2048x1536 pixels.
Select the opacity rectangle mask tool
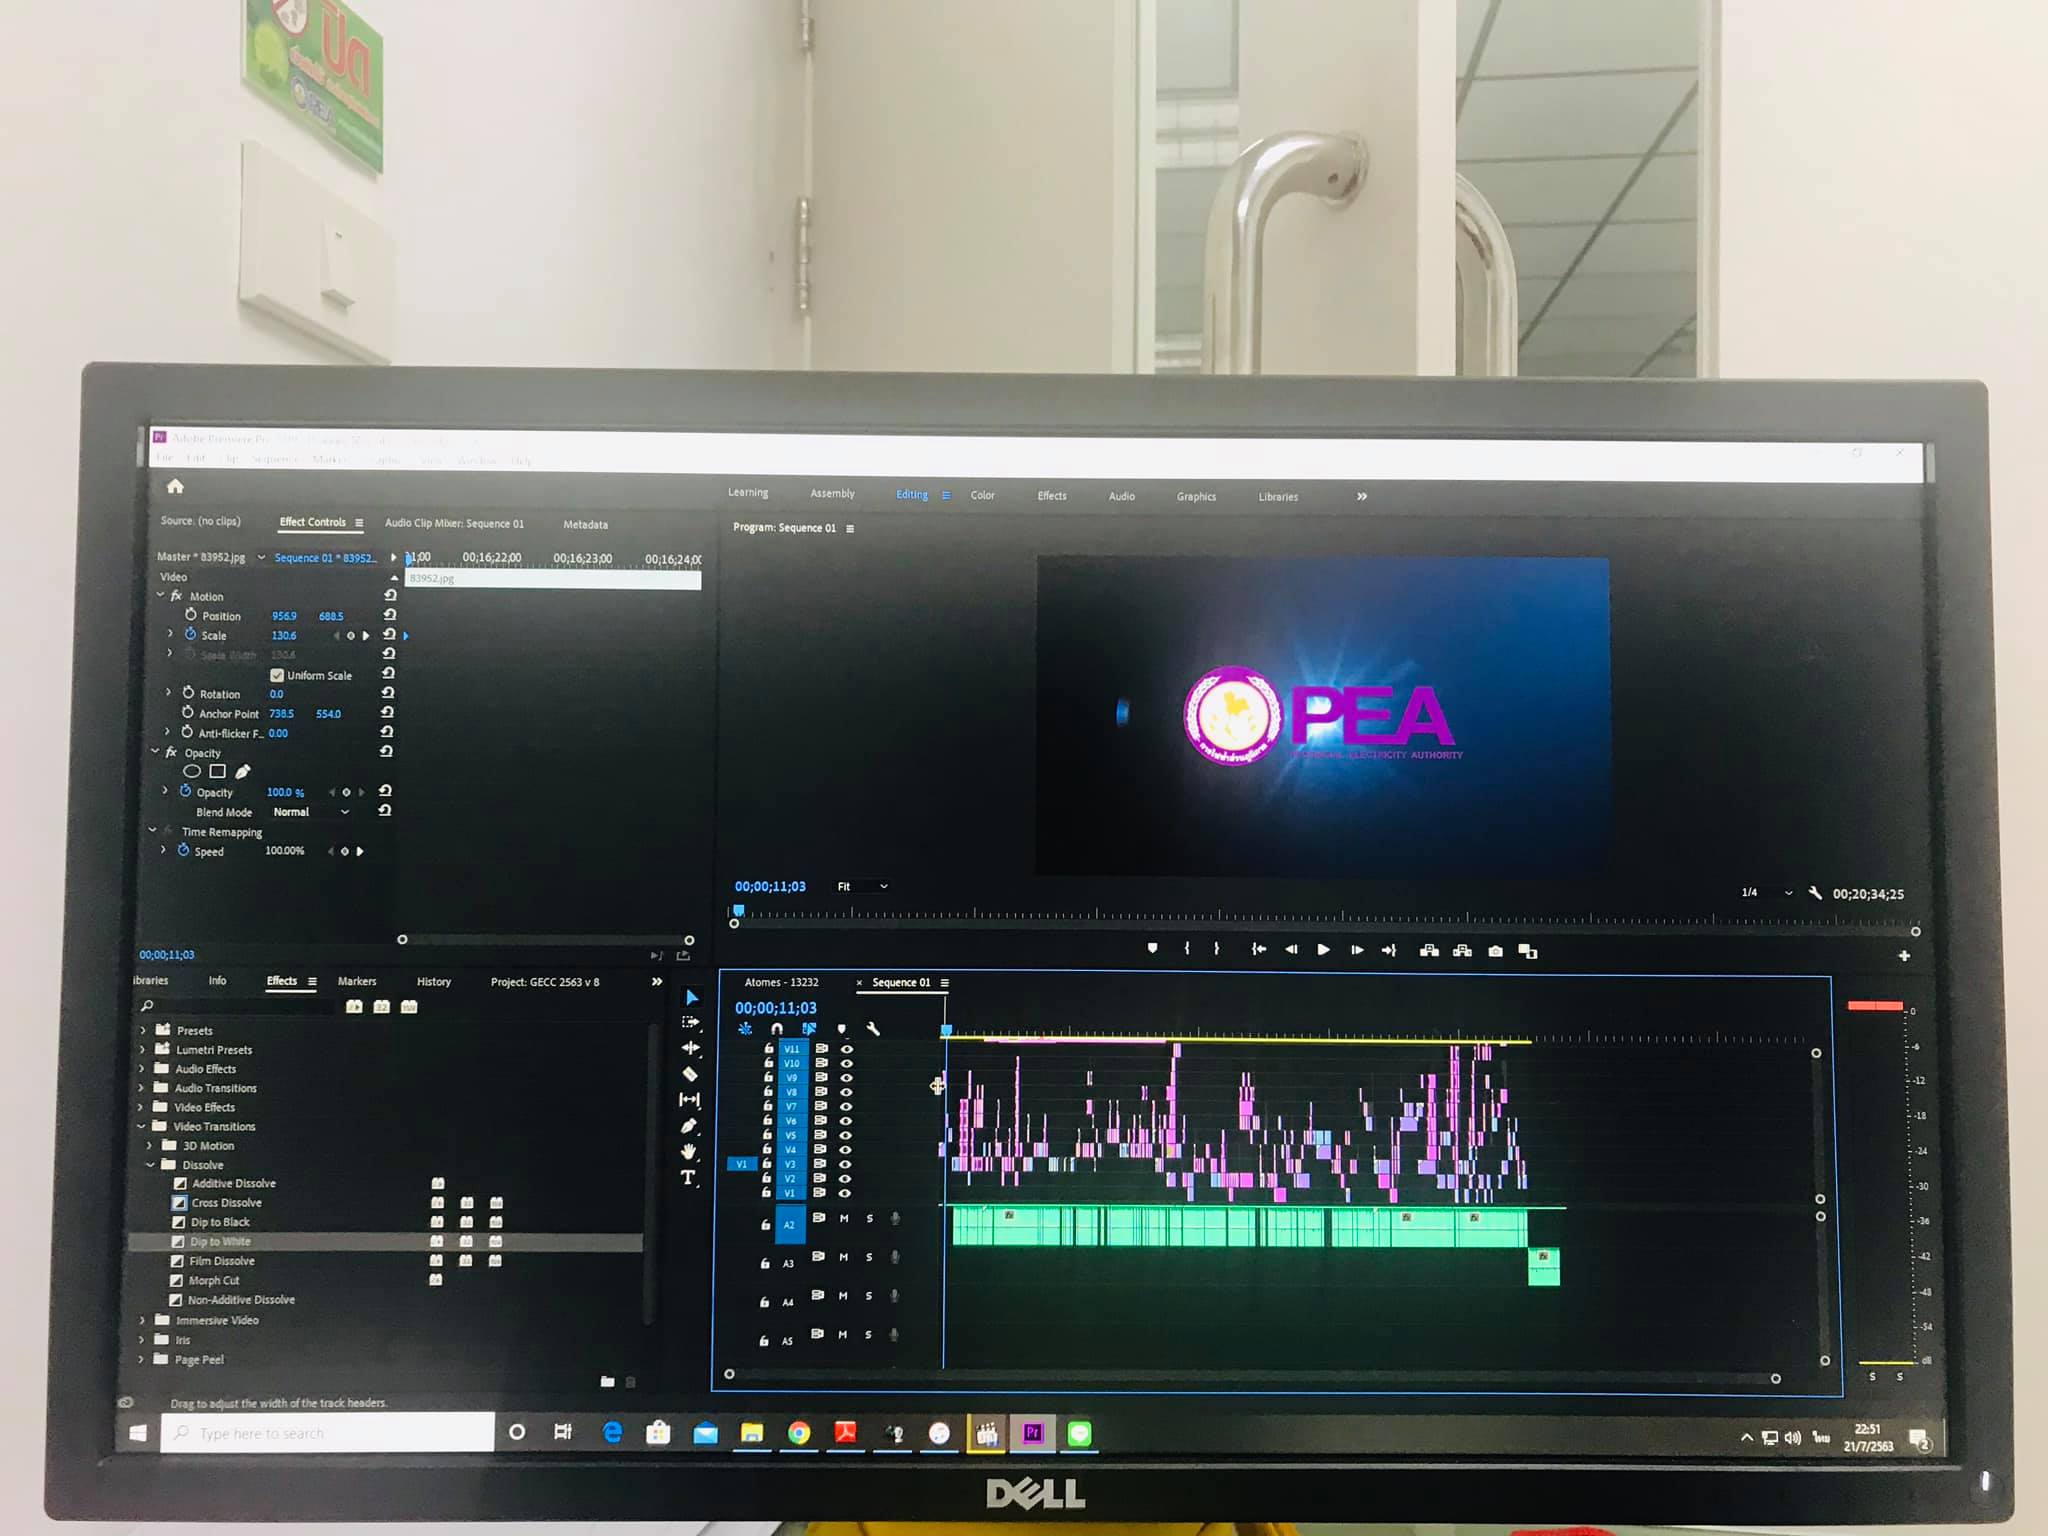217,771
